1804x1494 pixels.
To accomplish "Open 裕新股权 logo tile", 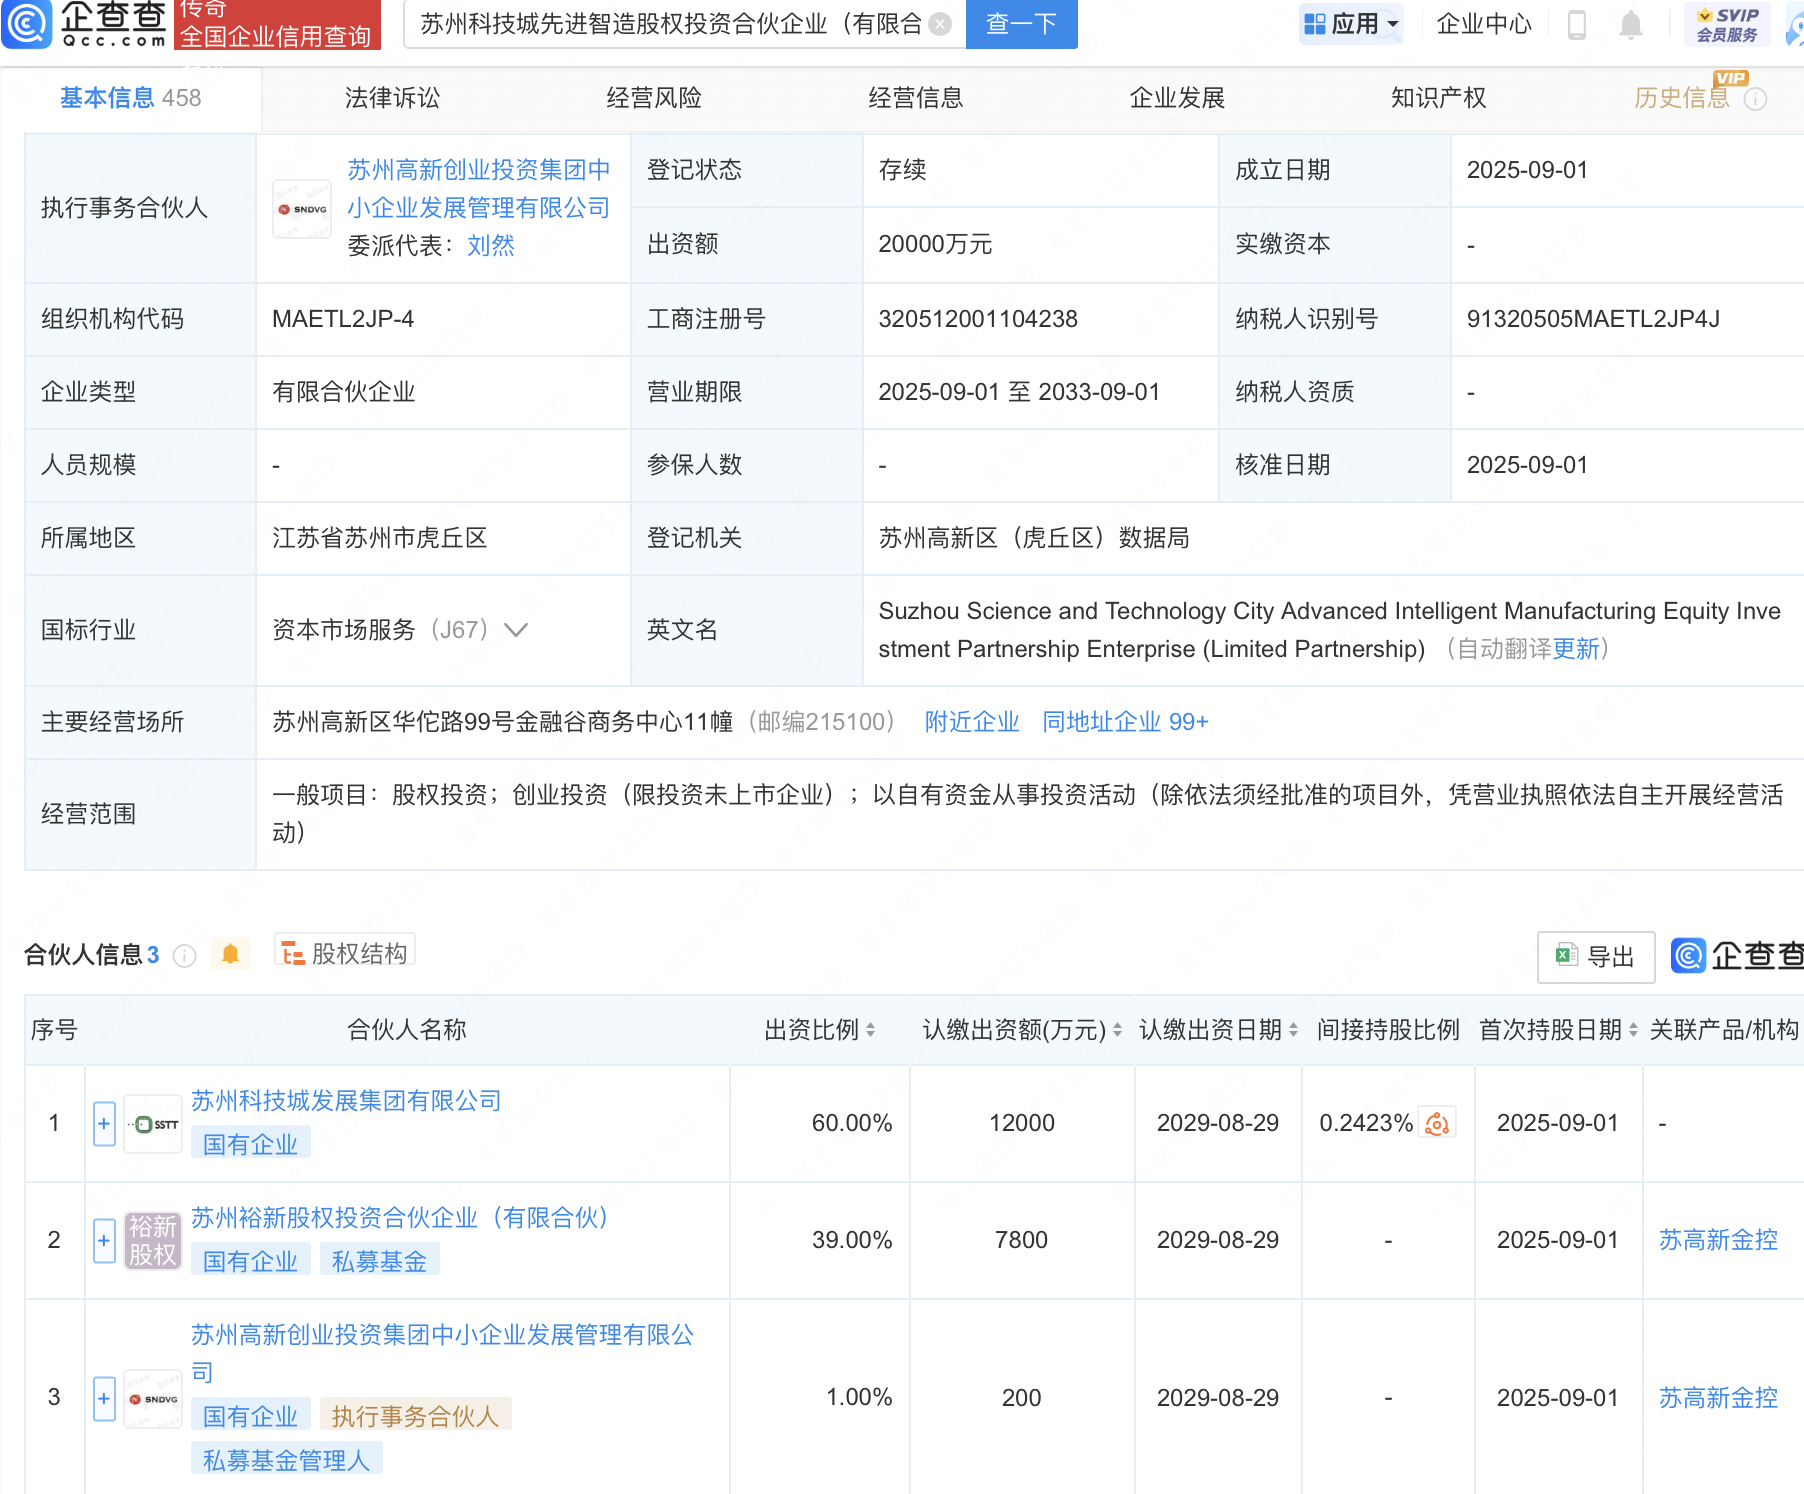I will pos(153,1241).
